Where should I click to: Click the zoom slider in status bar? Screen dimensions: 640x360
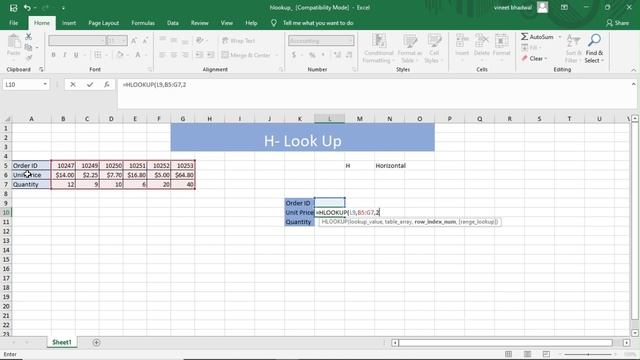(588, 354)
